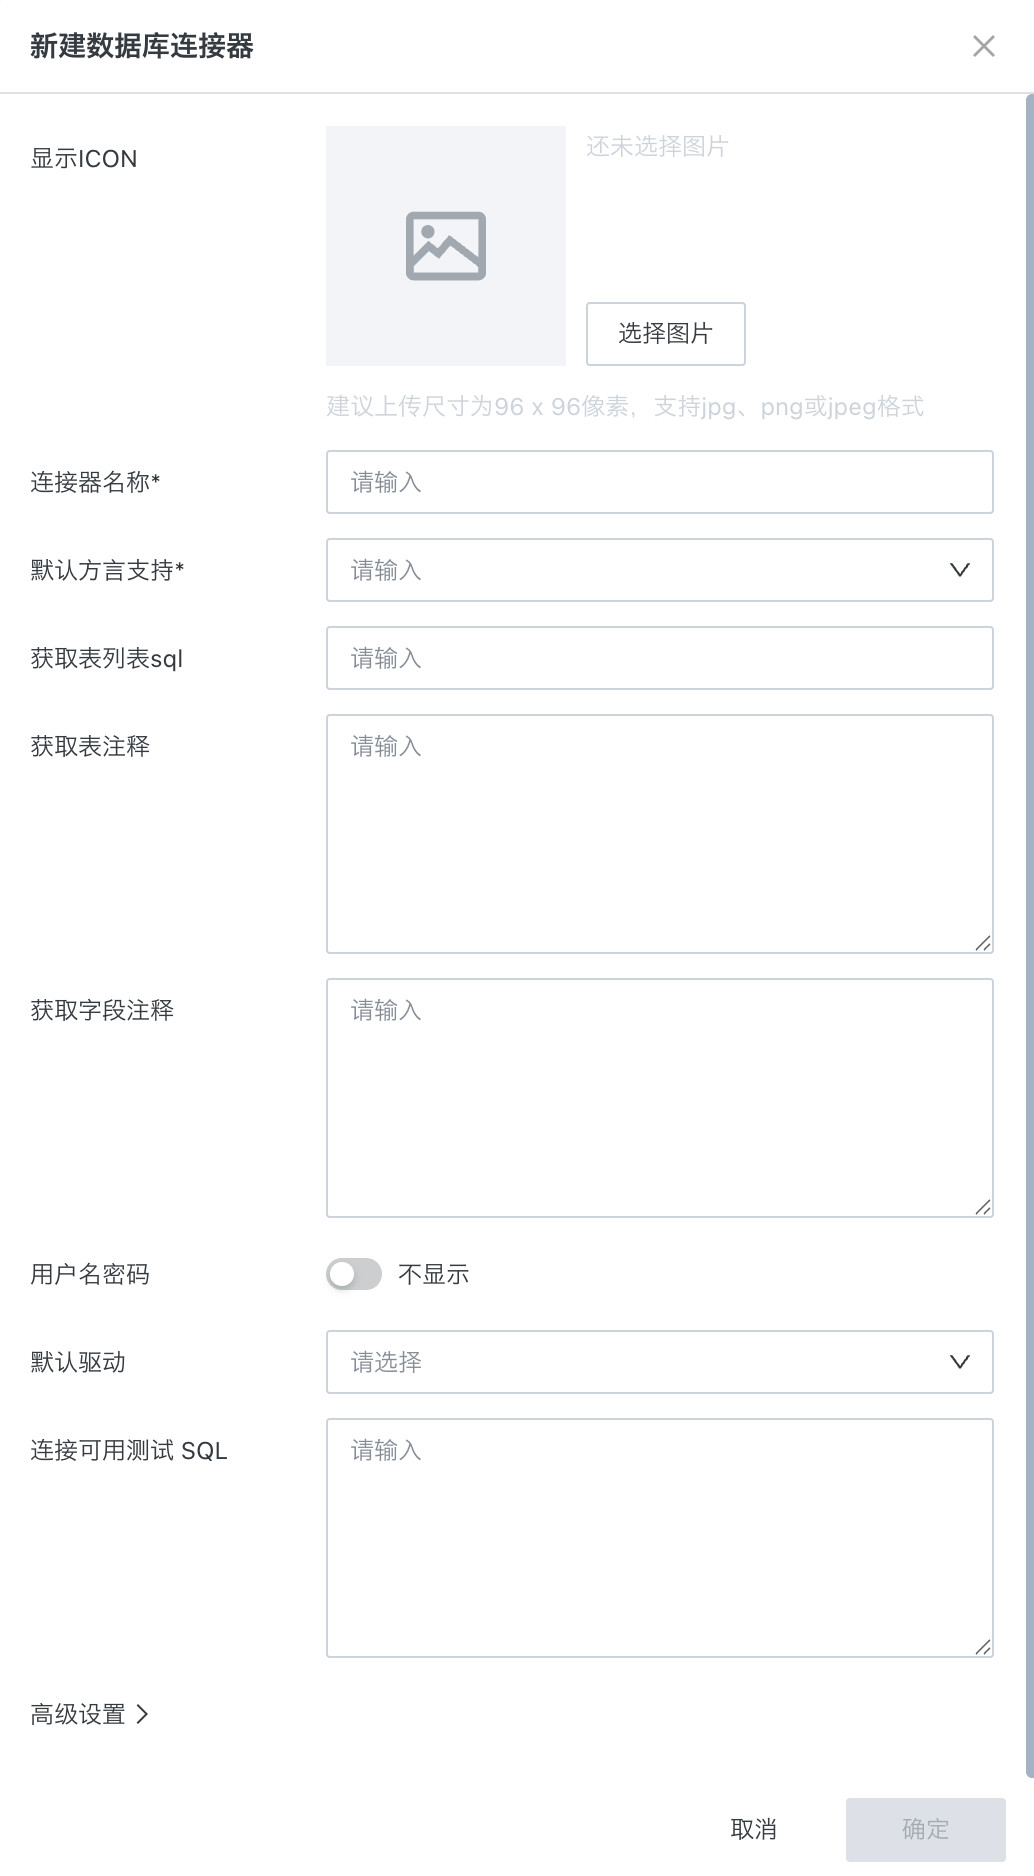Image resolution: width=1034 pixels, height=1876 pixels.
Task: Click the 确定 confirm button
Action: [925, 1829]
